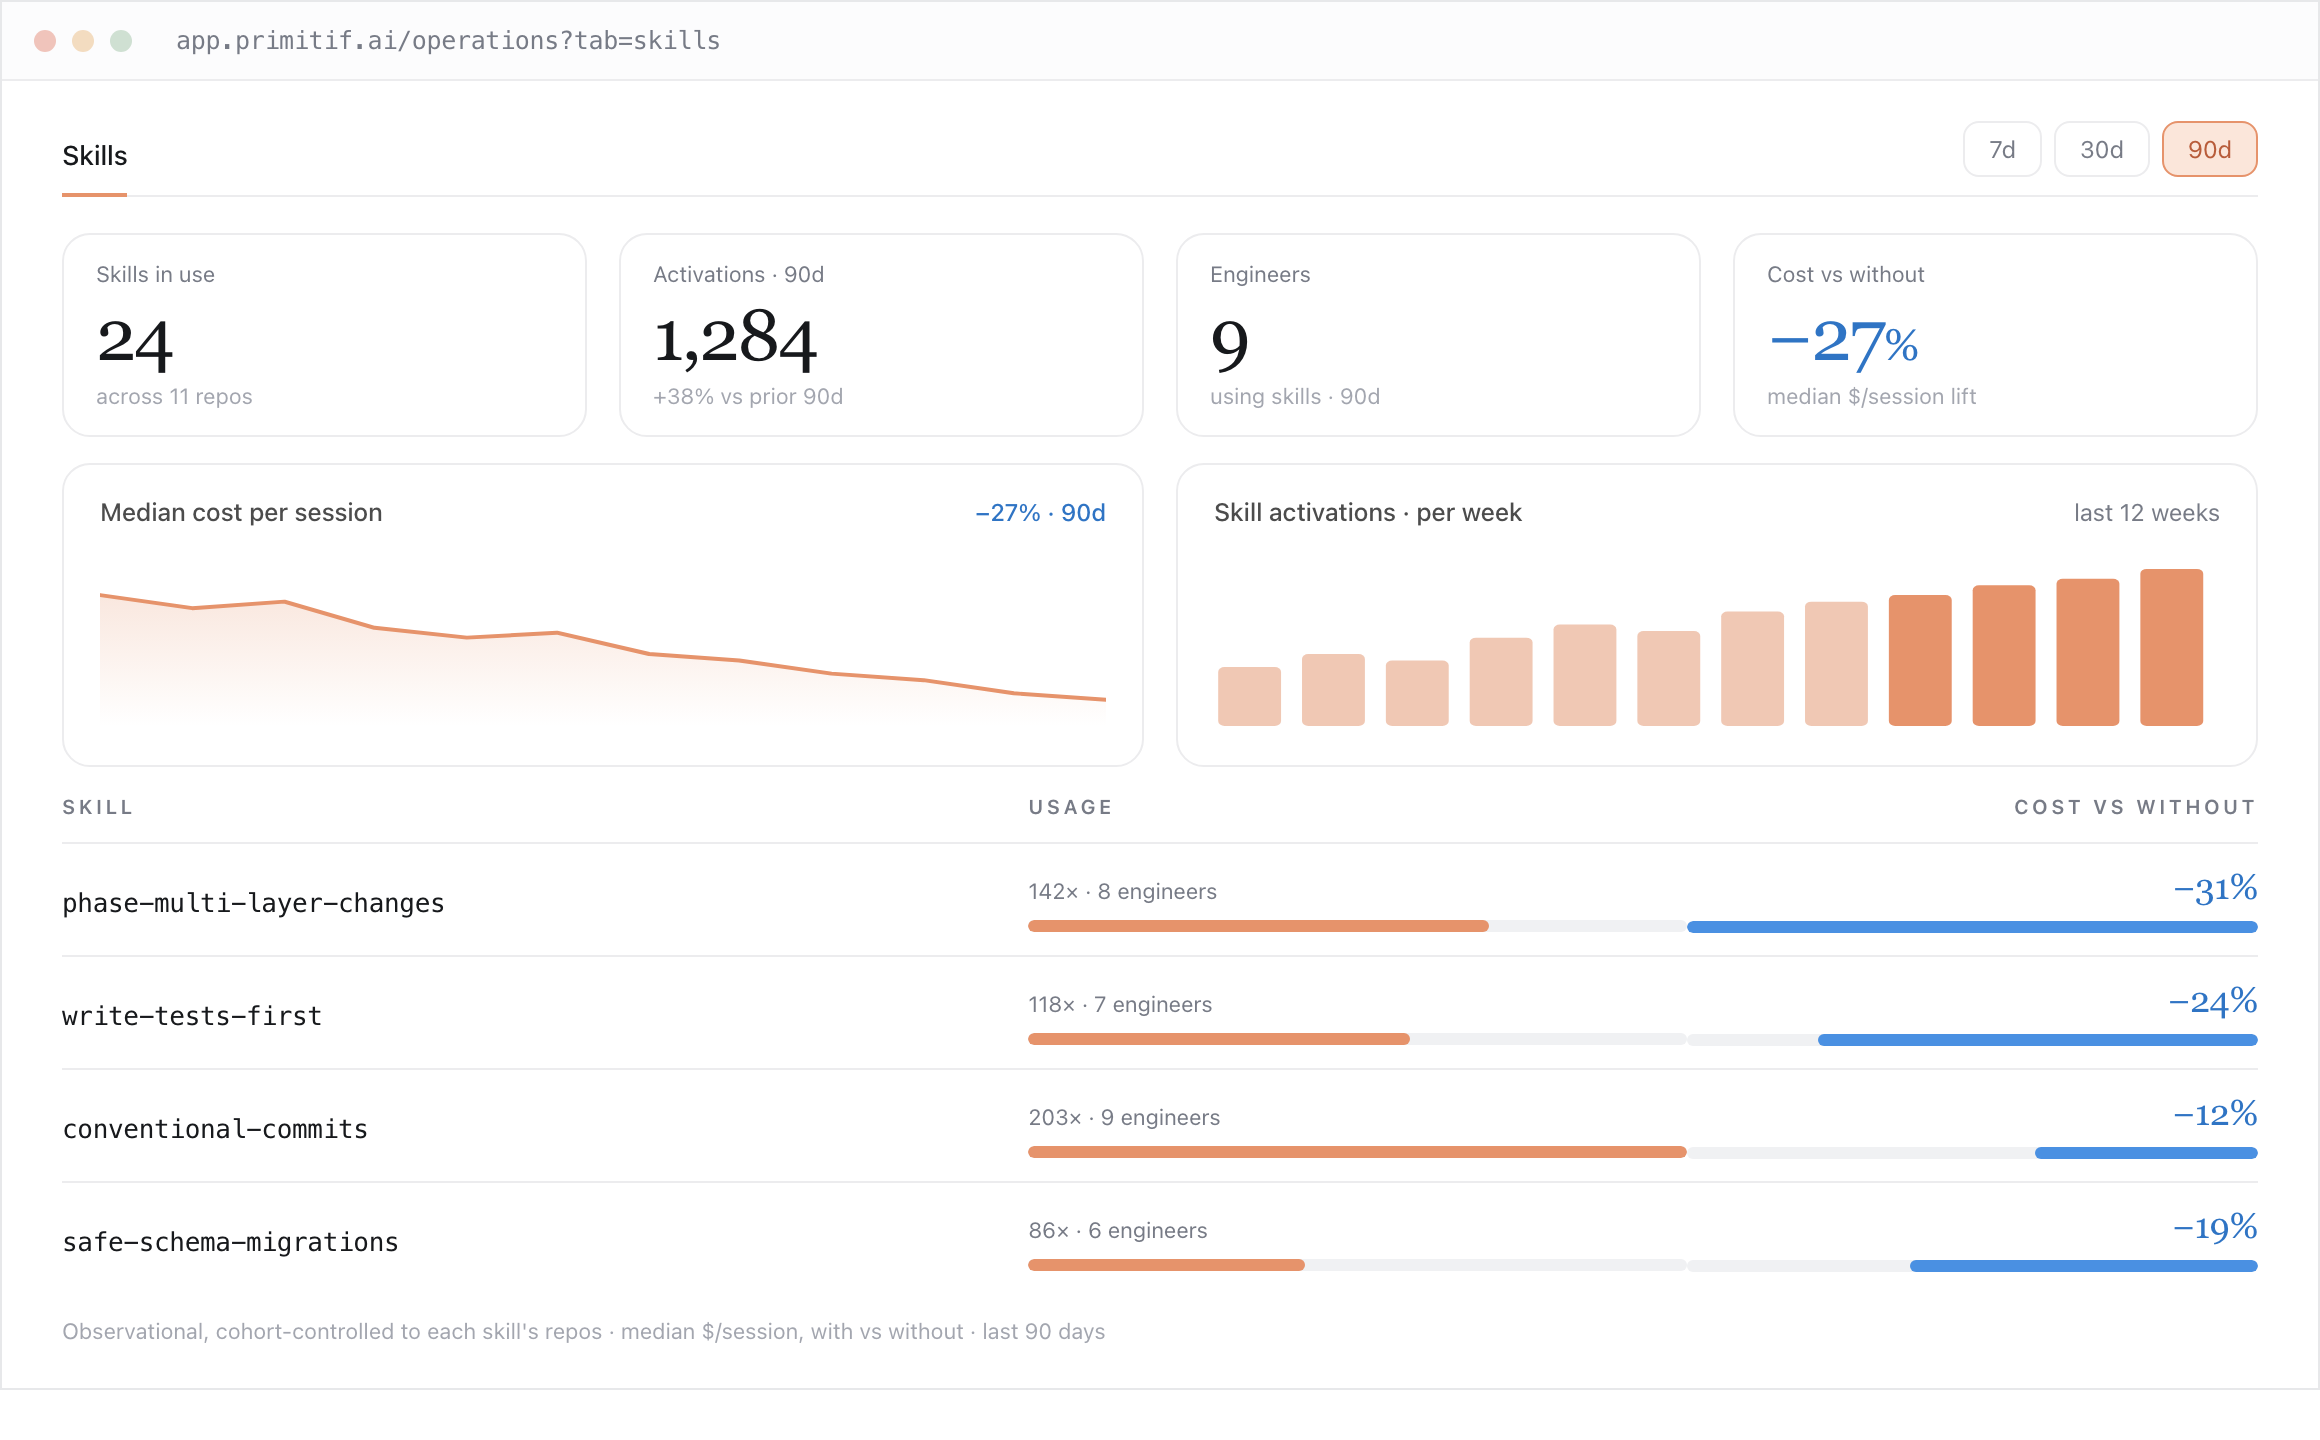The width and height of the screenshot is (2320, 1440).
Task: Sort by the USAGE column header
Action: click(1070, 807)
